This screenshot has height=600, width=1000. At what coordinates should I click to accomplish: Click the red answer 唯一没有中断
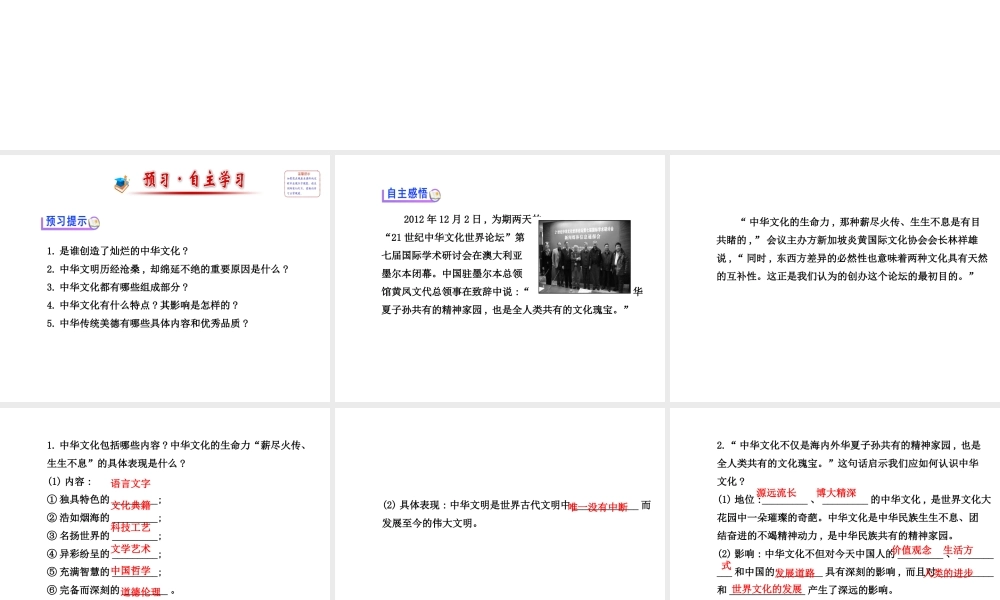click(x=598, y=507)
